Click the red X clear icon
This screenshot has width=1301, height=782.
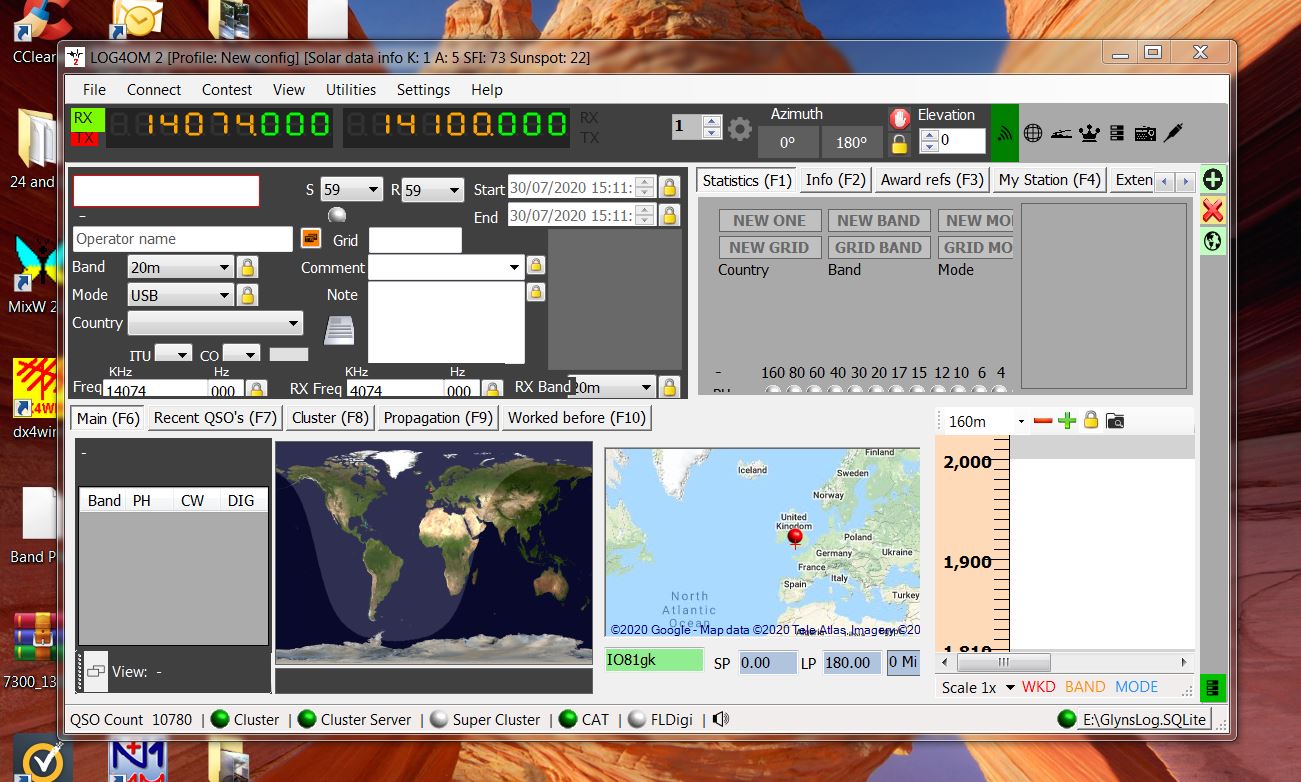1213,210
